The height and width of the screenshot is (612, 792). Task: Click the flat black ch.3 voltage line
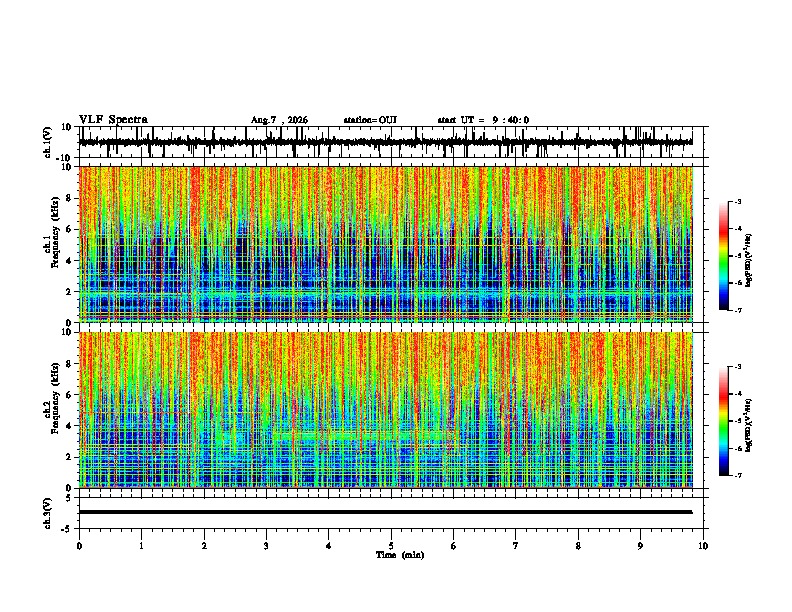[x=385, y=512]
